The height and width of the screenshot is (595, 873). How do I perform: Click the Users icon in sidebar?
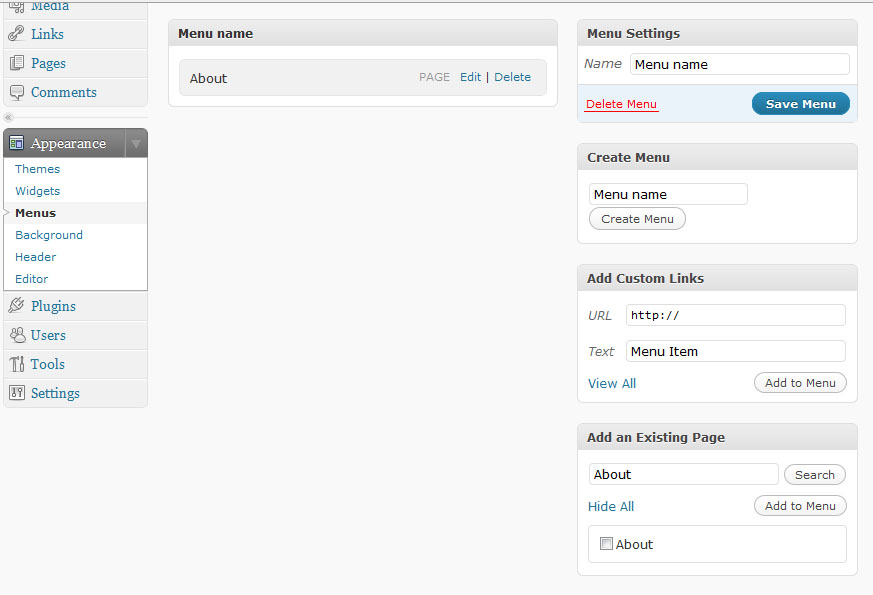coord(17,335)
